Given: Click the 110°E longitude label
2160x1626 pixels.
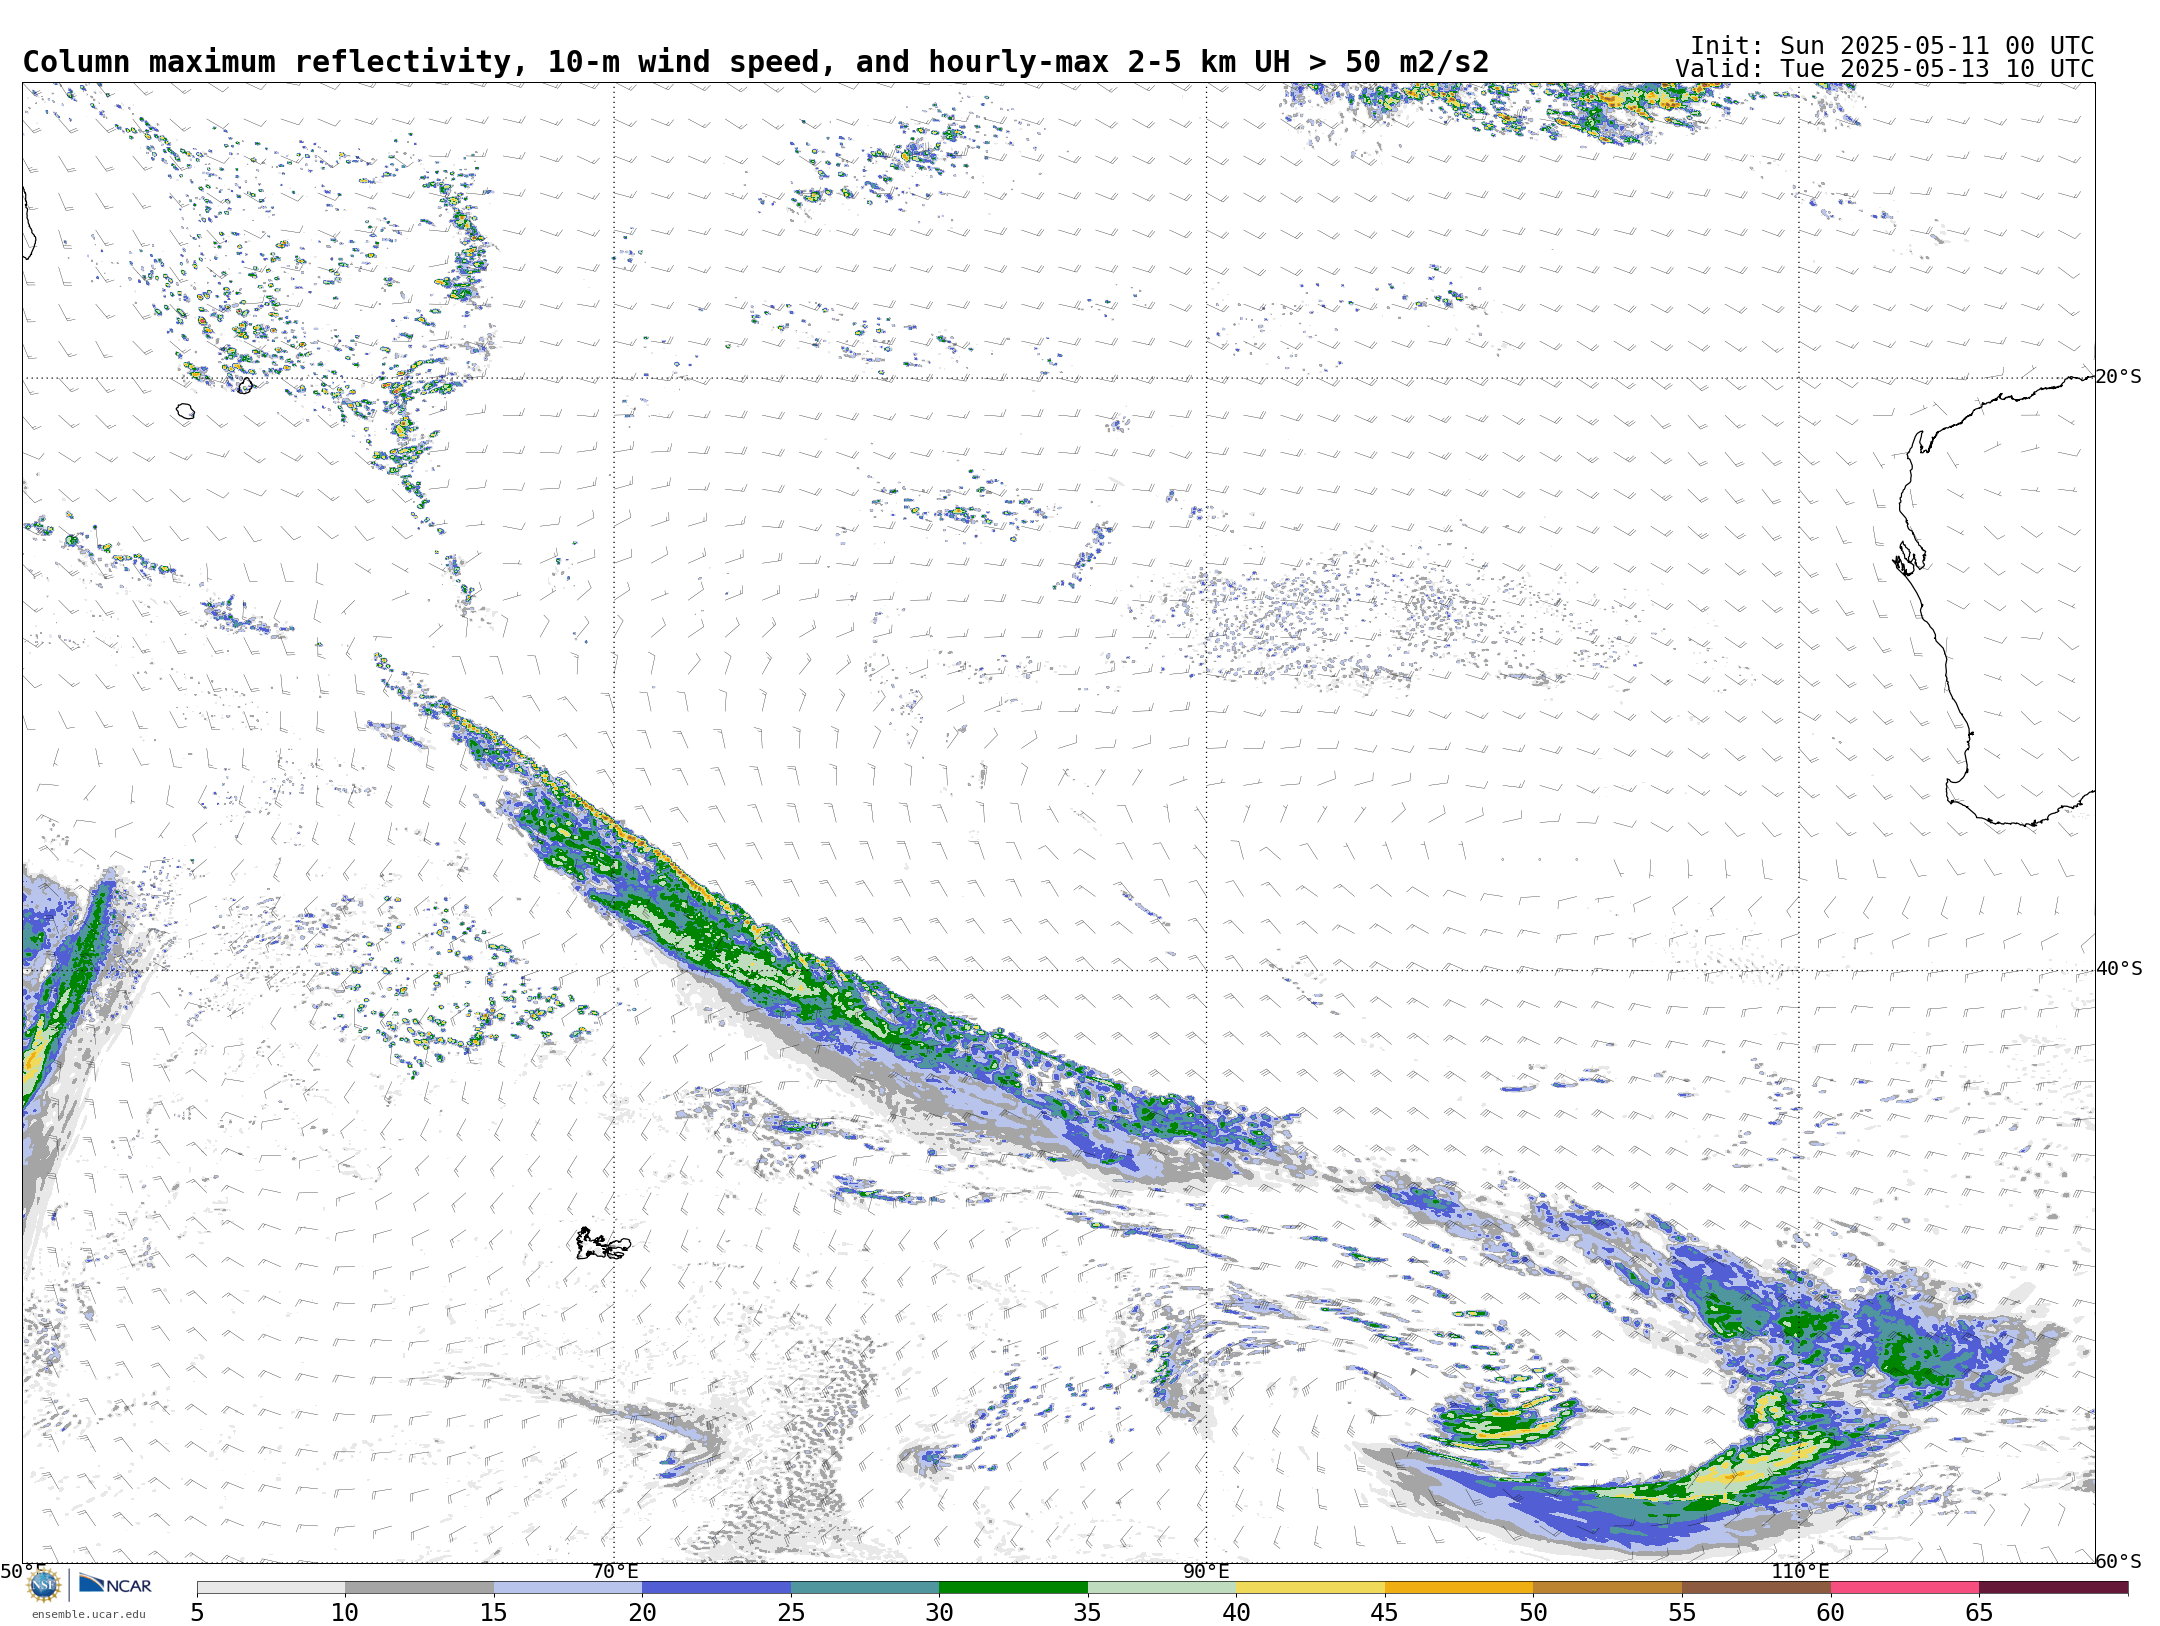Looking at the screenshot, I should [1800, 1571].
